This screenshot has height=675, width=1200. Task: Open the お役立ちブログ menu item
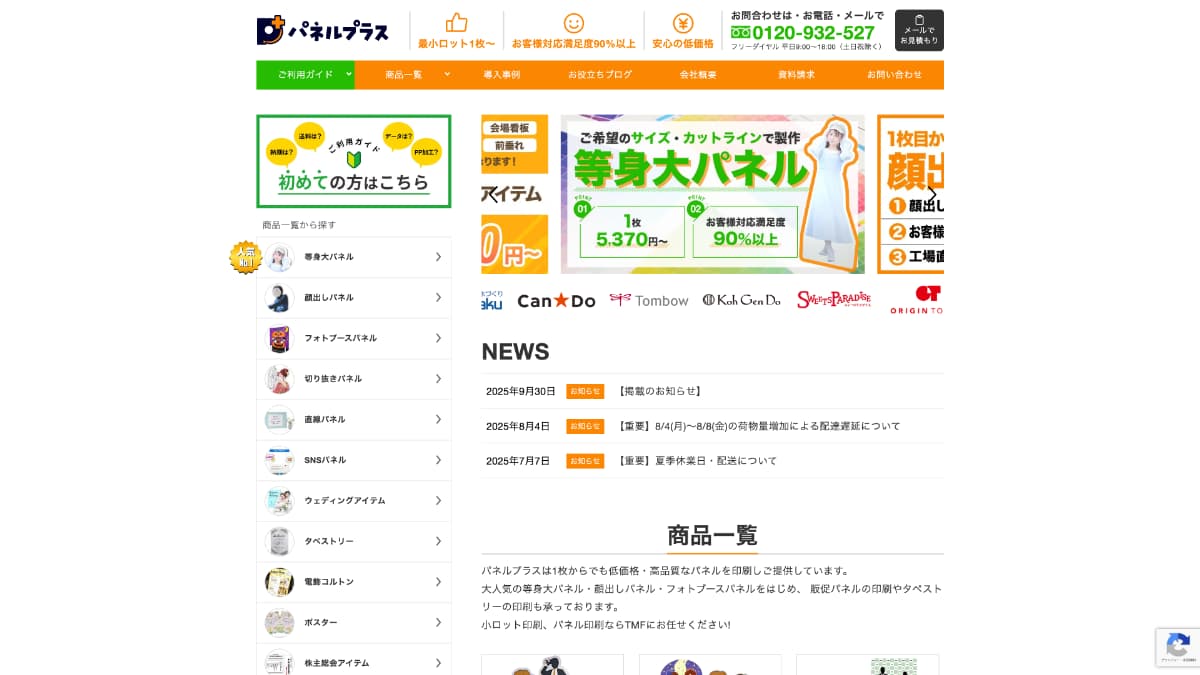tap(599, 74)
